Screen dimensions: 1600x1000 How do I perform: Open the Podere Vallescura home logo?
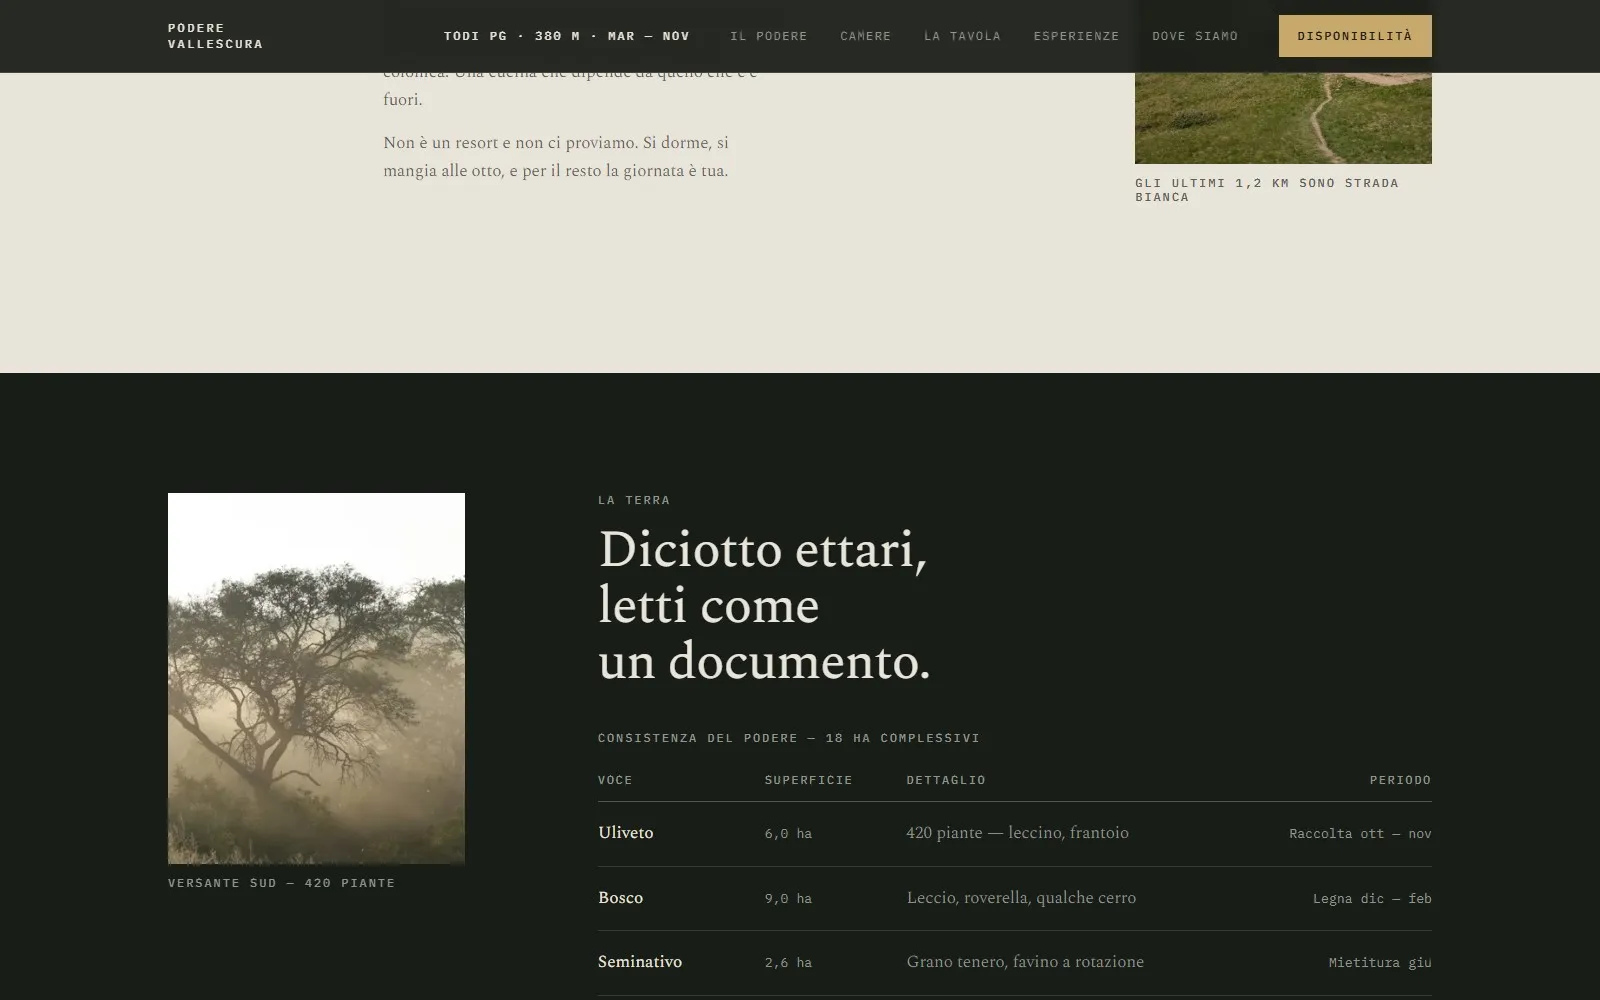coord(215,36)
